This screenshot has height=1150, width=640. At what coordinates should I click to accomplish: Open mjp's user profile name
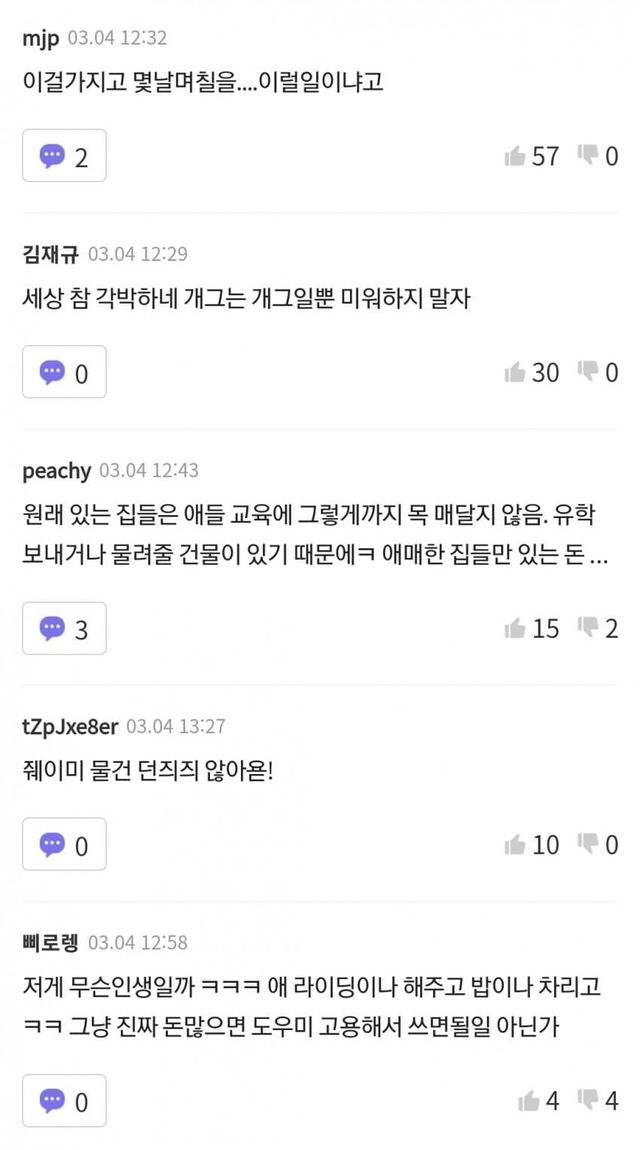(39, 38)
